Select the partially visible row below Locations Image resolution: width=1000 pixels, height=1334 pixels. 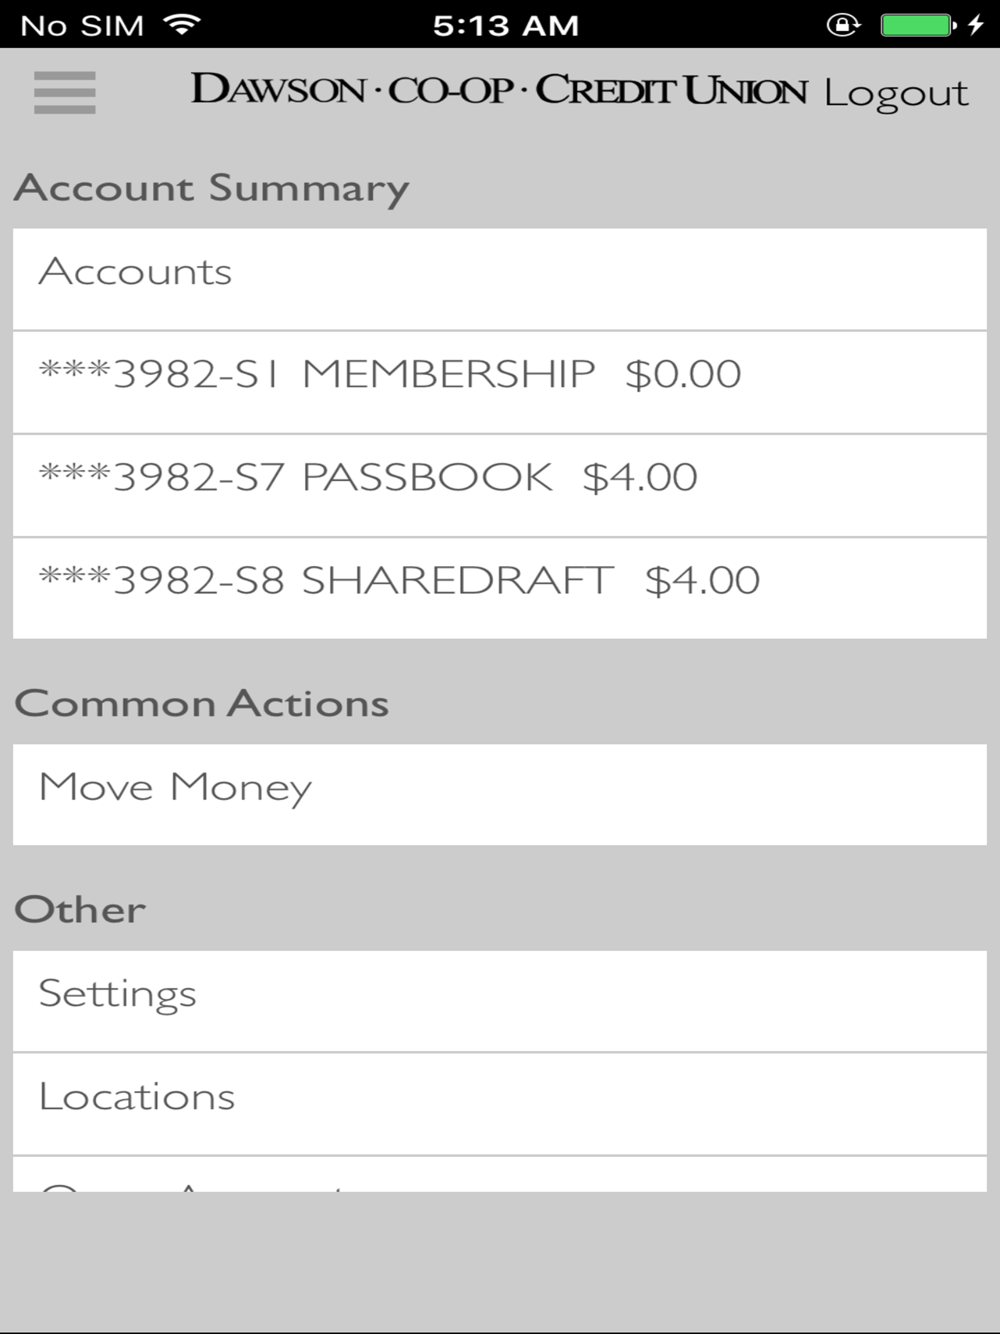point(500,1174)
